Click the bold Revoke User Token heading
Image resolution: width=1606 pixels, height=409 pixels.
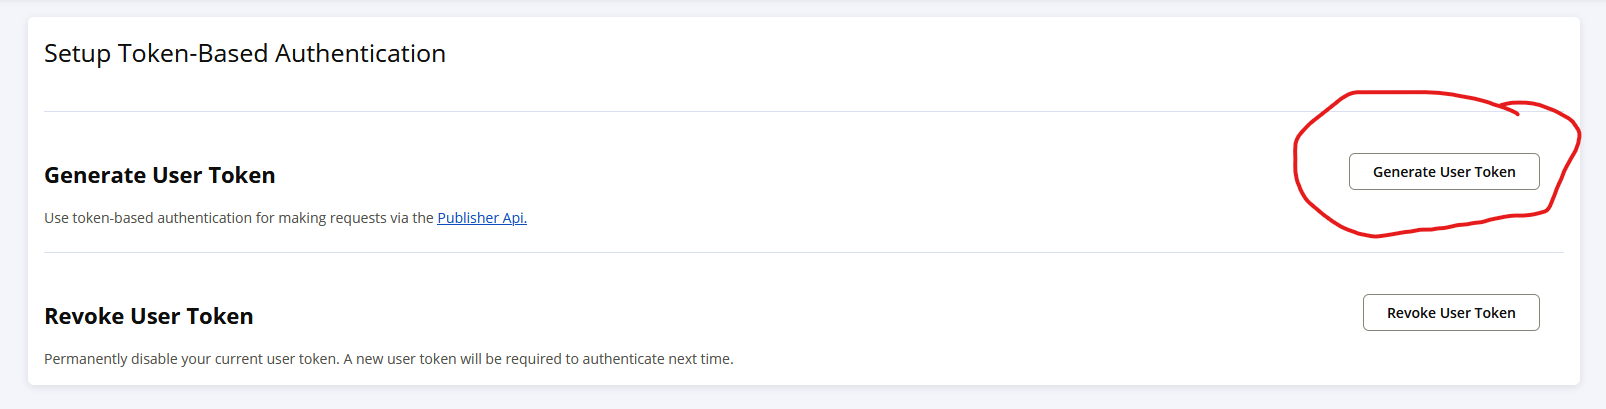tap(149, 316)
